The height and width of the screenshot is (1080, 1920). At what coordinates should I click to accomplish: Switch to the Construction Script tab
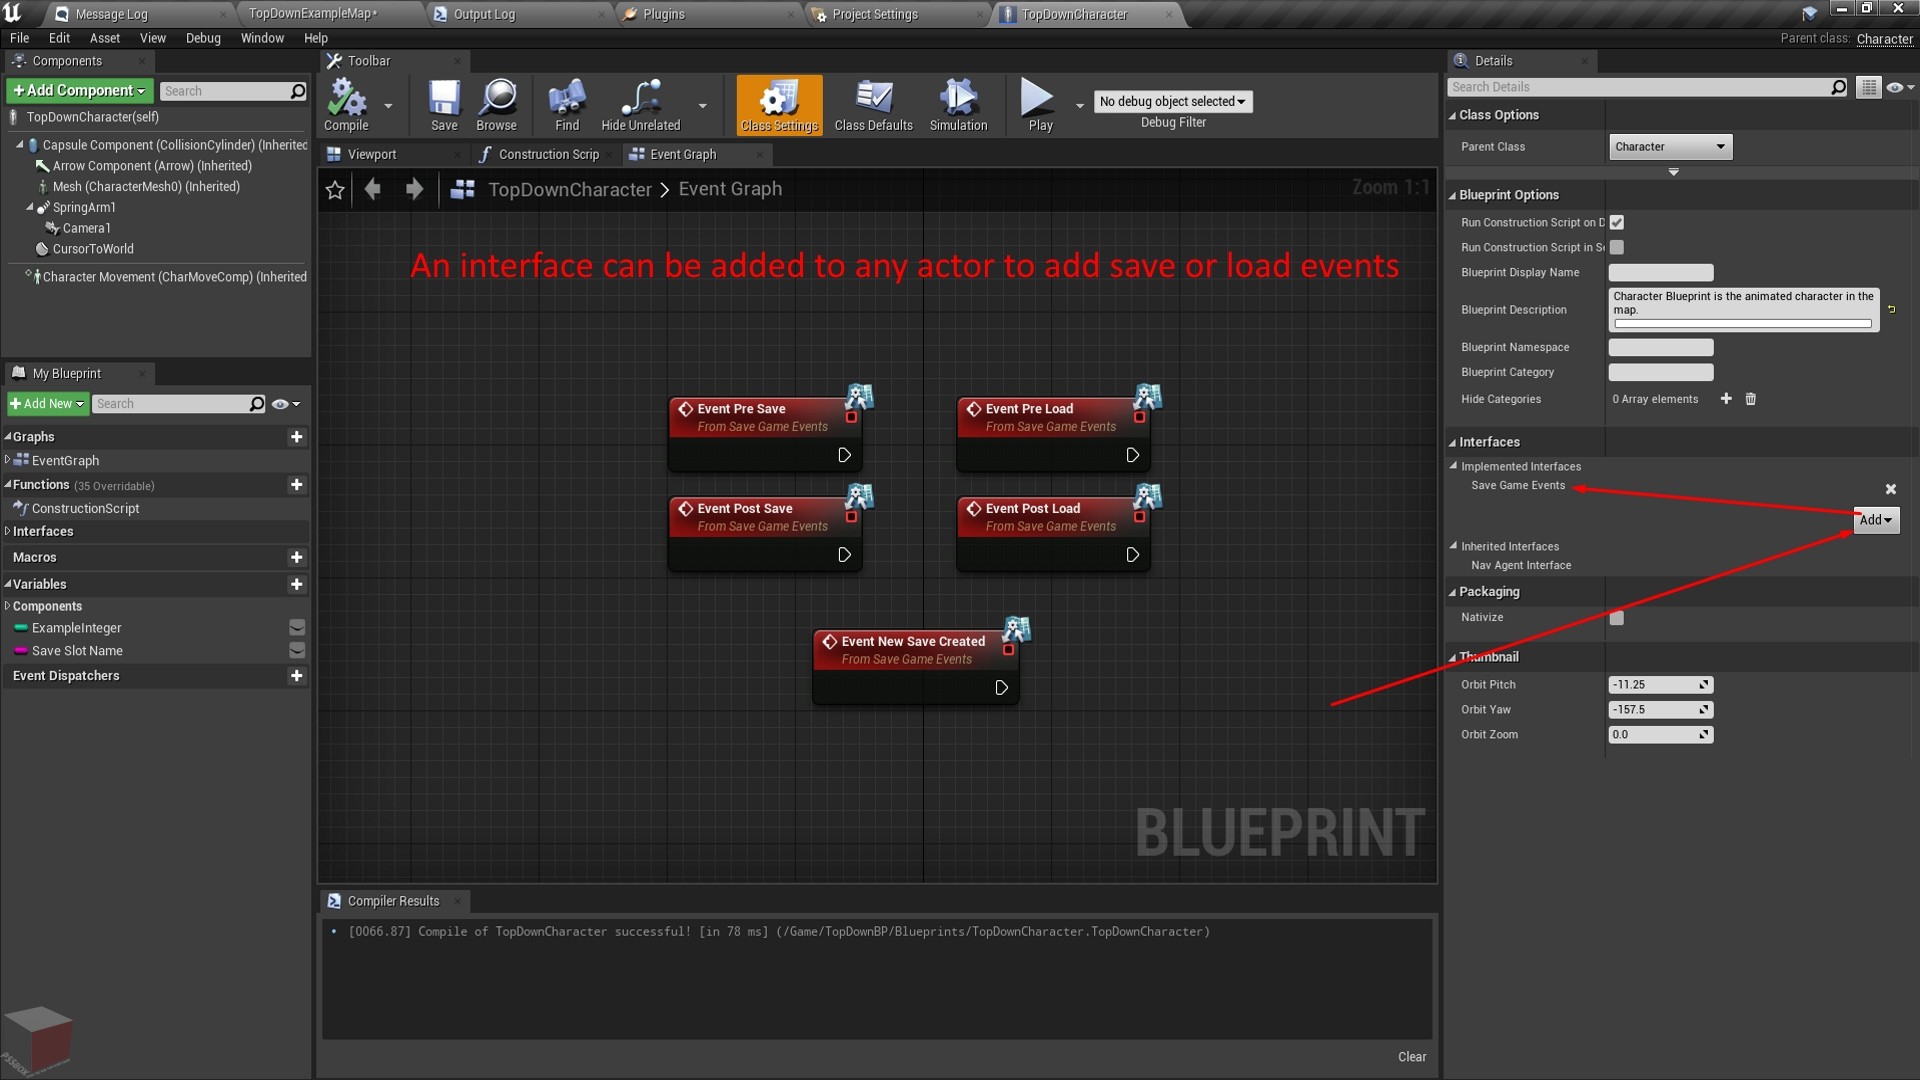pos(548,155)
